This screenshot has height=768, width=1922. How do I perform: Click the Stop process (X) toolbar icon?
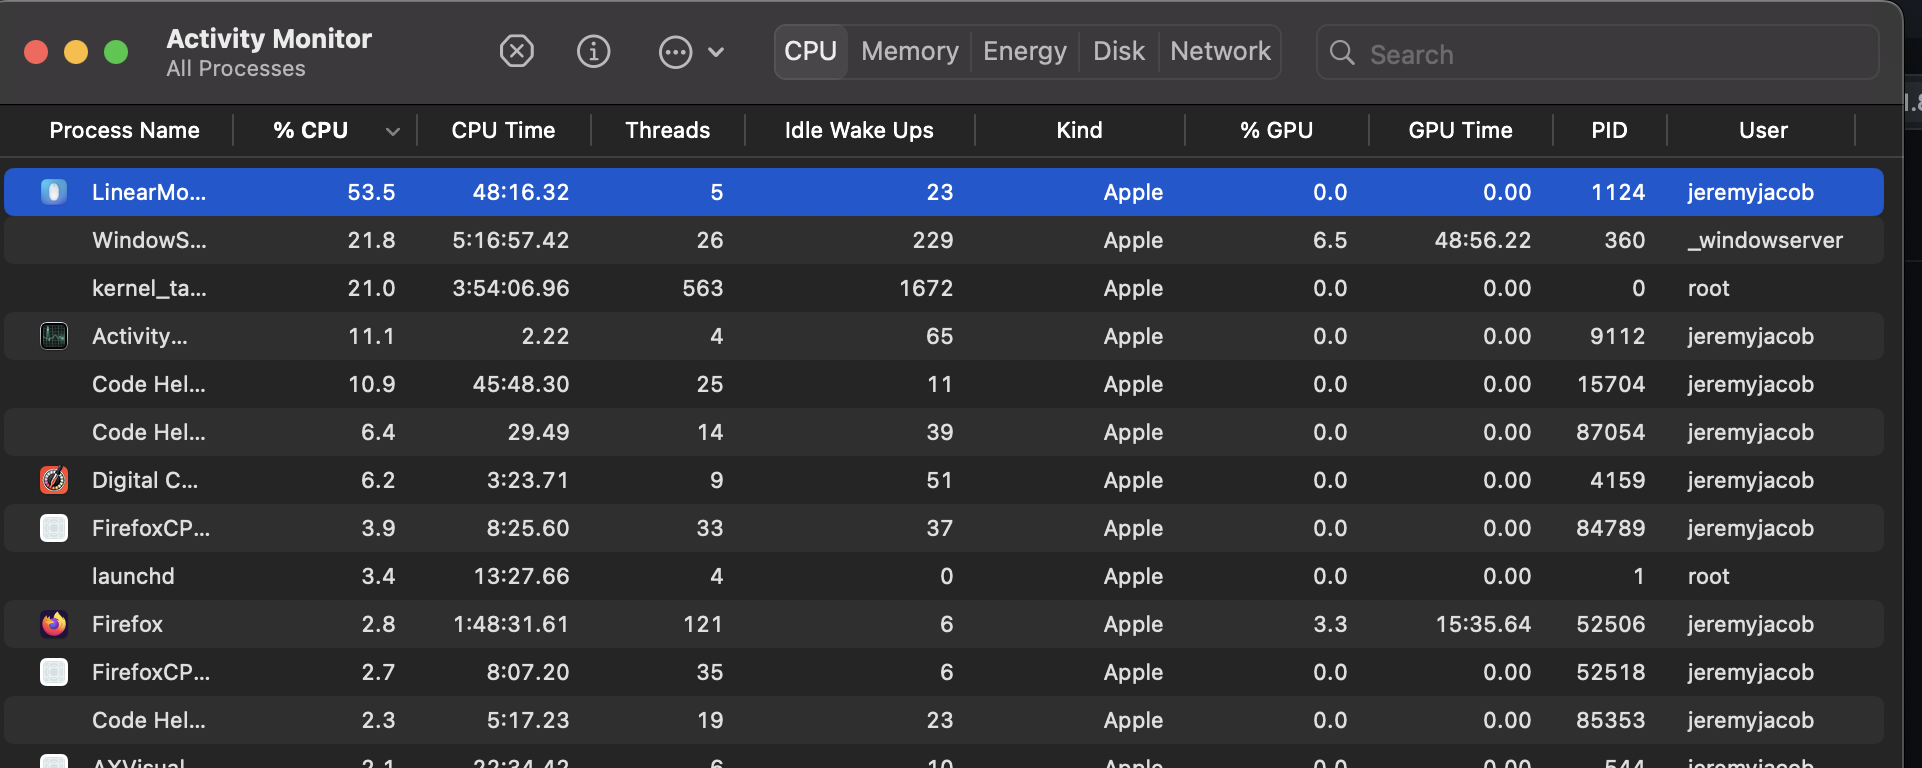point(516,51)
